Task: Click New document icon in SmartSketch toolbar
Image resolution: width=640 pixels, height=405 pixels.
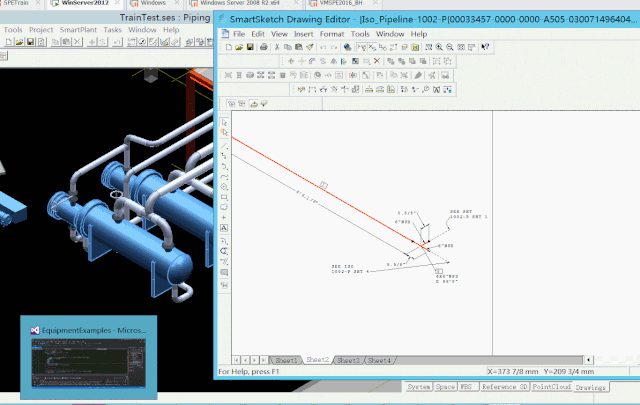Action: [x=229, y=47]
